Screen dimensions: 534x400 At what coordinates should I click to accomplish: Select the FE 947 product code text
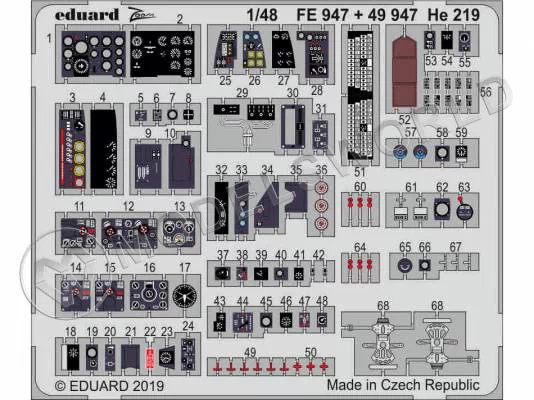323,15
